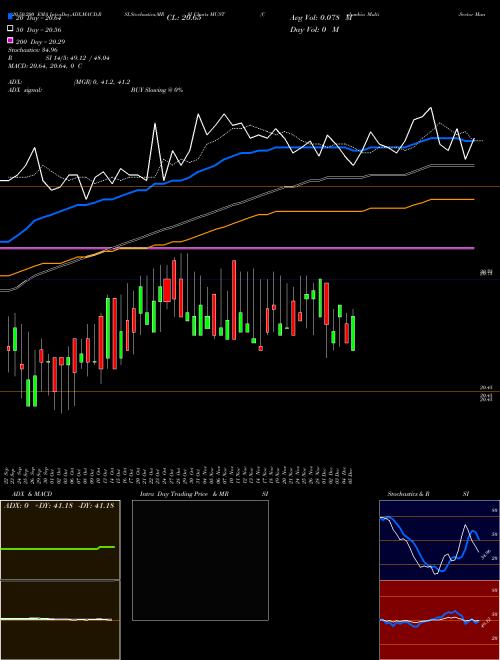The width and height of the screenshot is (500, 660).
Task: Click the 'Day Vol: 0 M' figure
Action: point(314,29)
